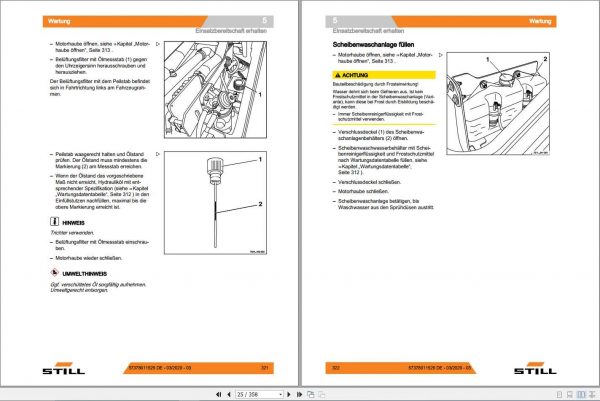Click 'Motorhaube wieder schließen.' step

89,258
